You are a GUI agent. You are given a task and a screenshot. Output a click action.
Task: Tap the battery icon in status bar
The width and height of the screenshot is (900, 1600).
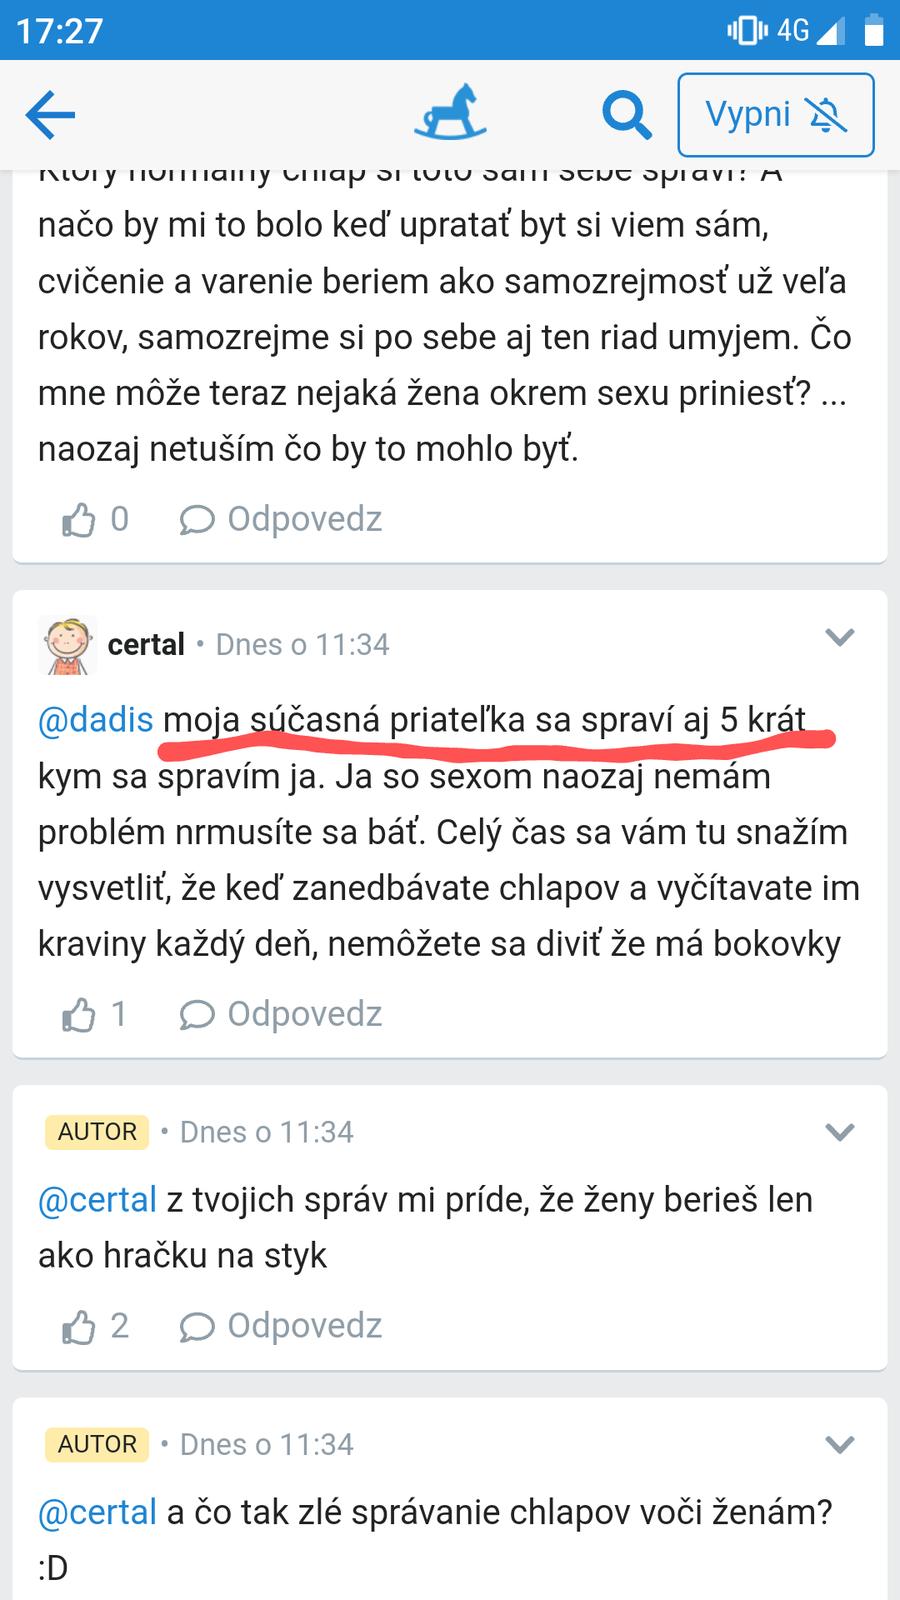point(873,31)
